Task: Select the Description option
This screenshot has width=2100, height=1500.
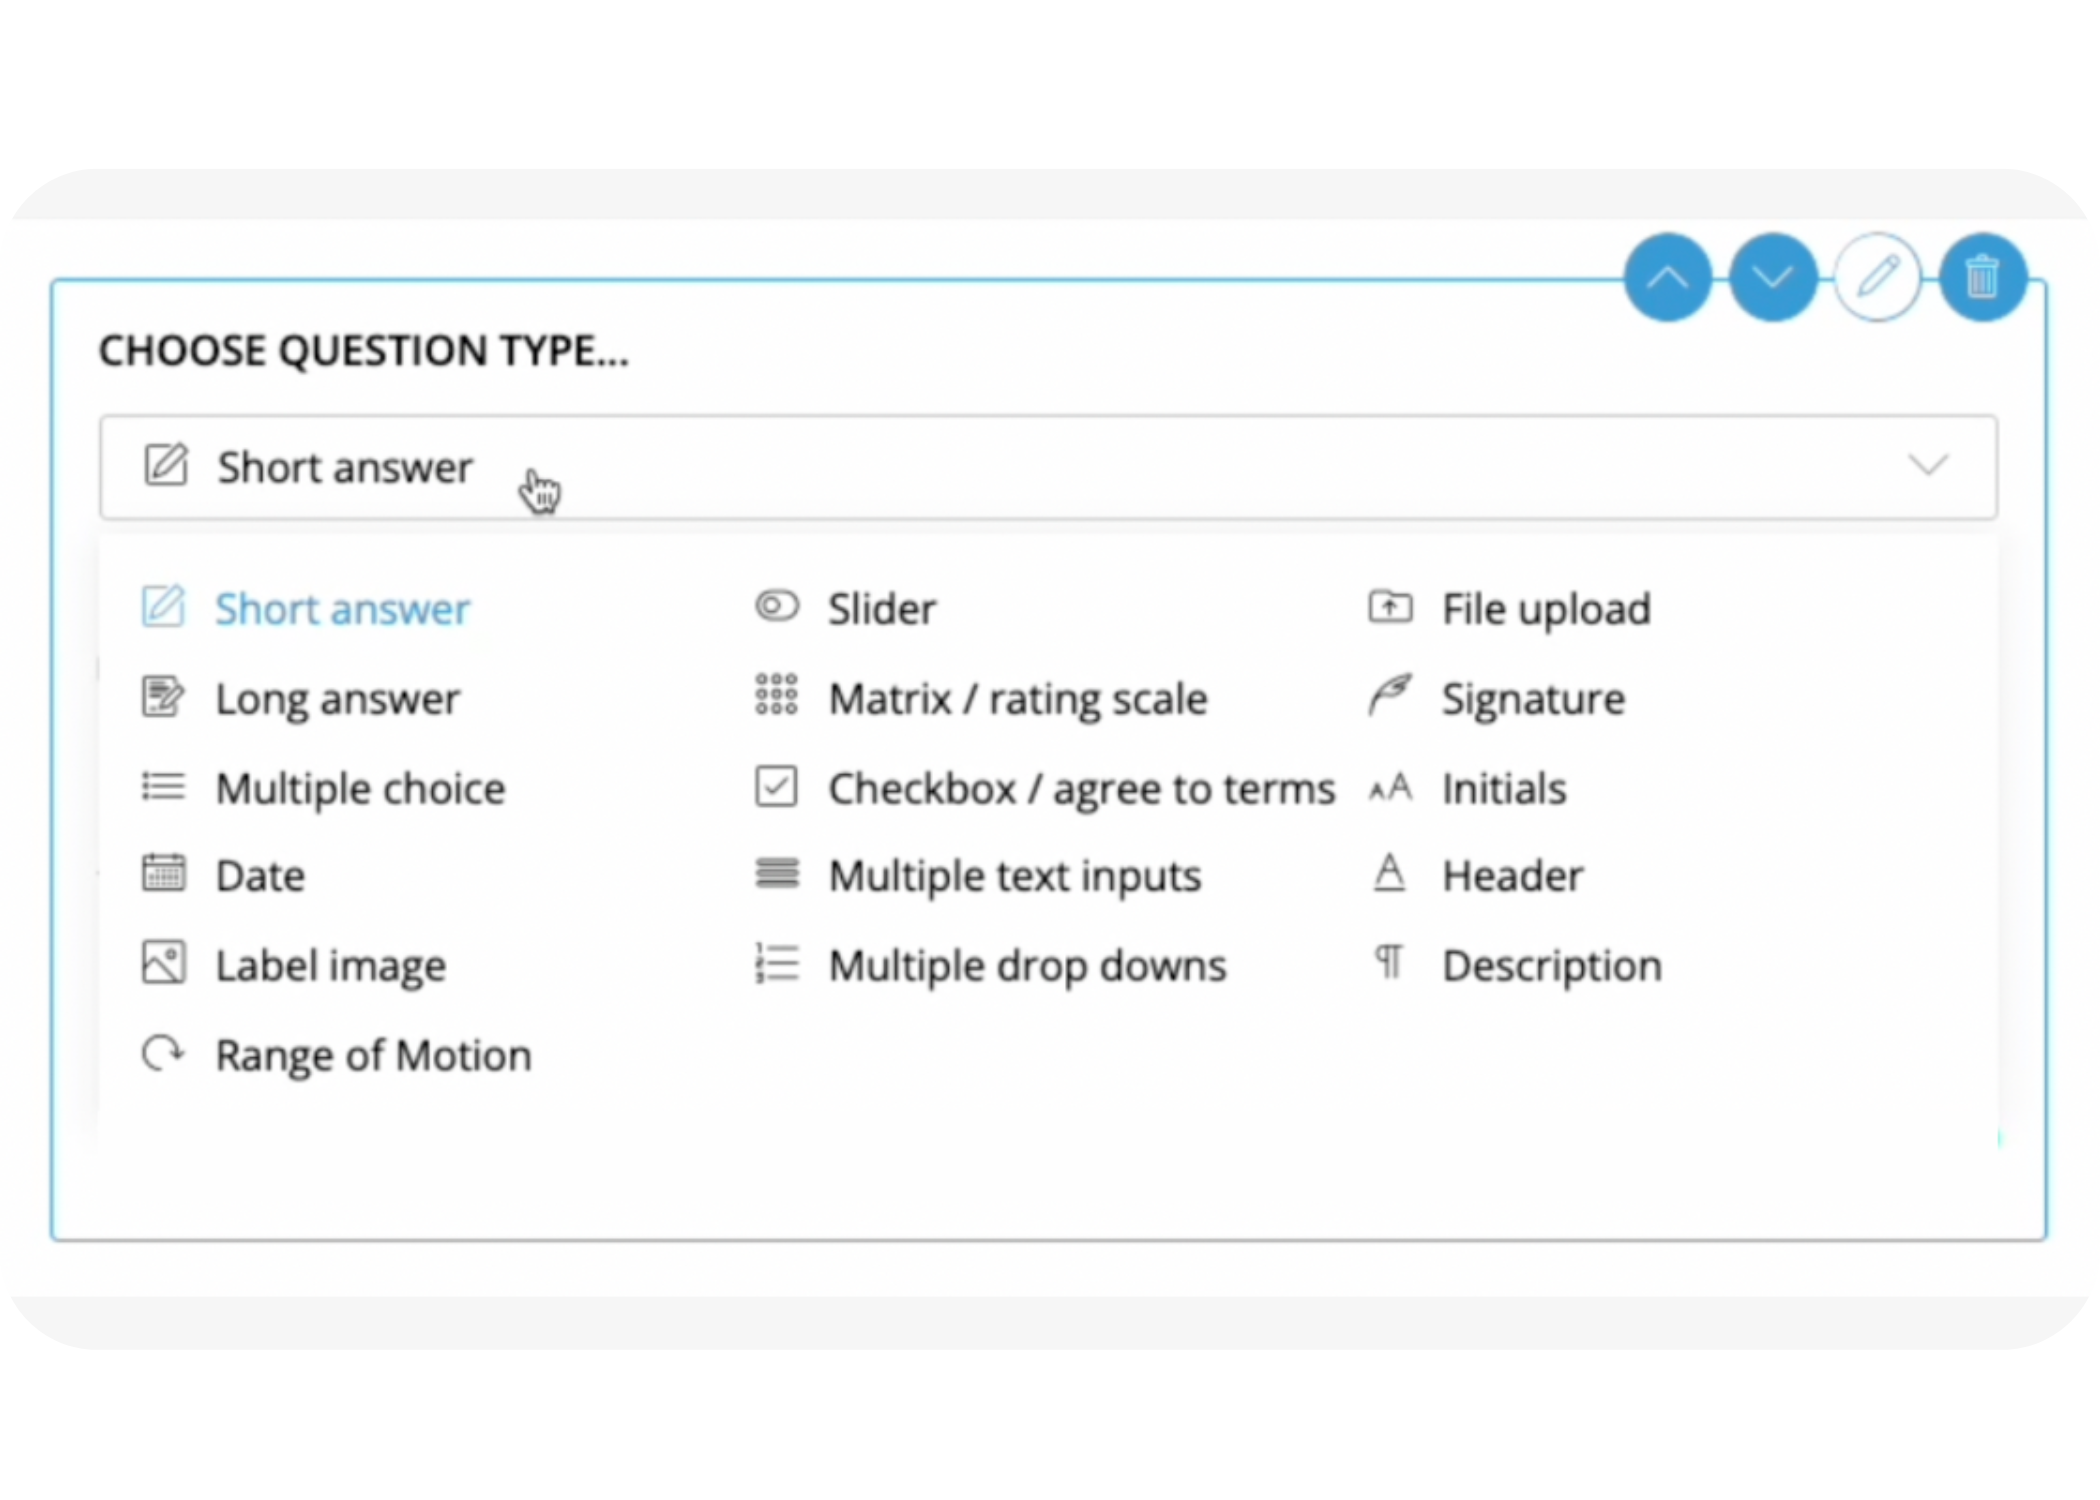Action: tap(1552, 963)
